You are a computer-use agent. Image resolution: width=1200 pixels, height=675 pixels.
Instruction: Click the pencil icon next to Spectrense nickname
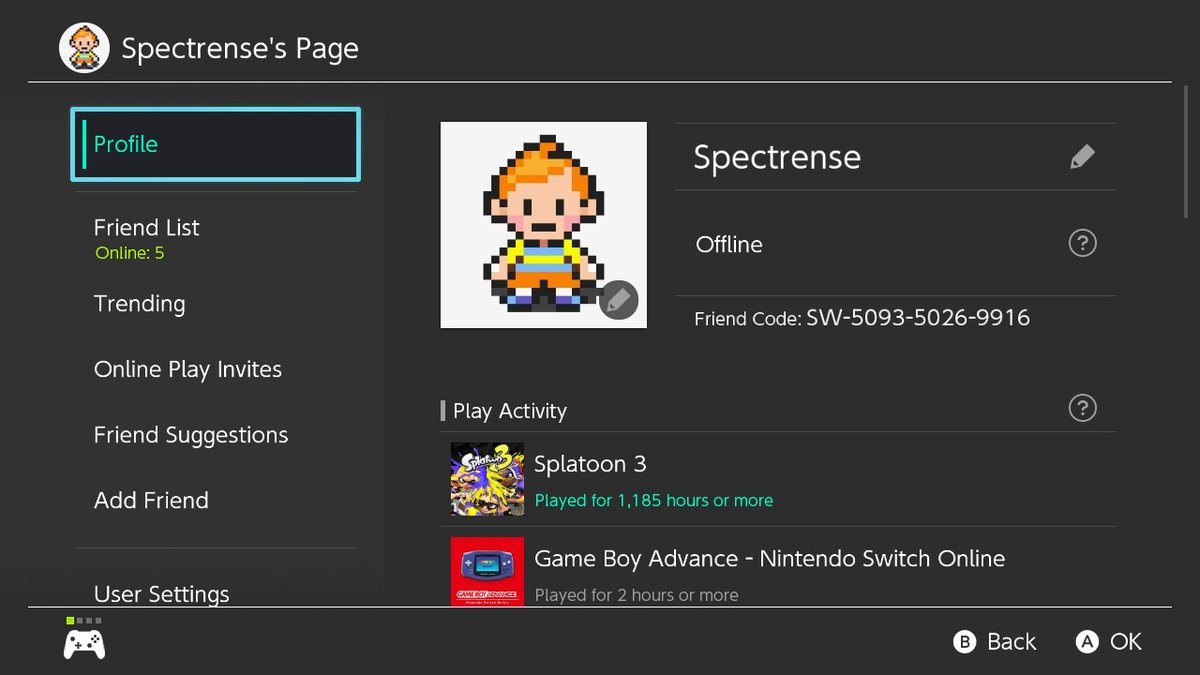pyautogui.click(x=1082, y=157)
